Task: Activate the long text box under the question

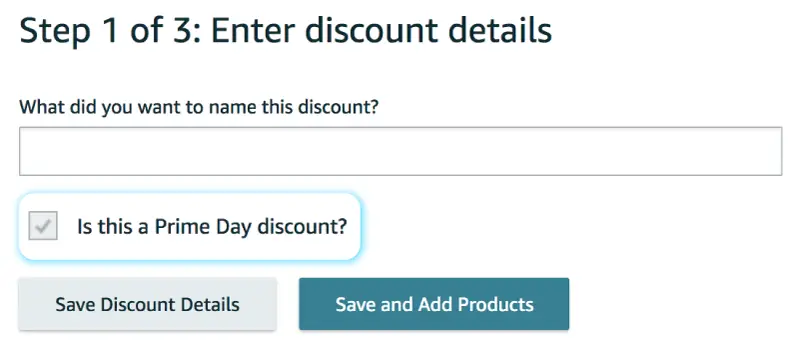Action: pos(401,151)
